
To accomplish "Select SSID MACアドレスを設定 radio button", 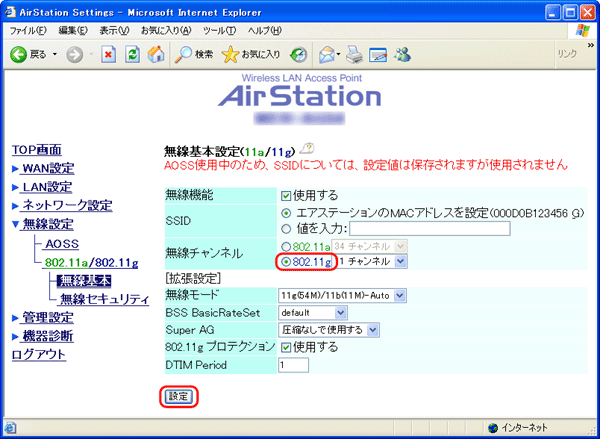I will (x=286, y=212).
